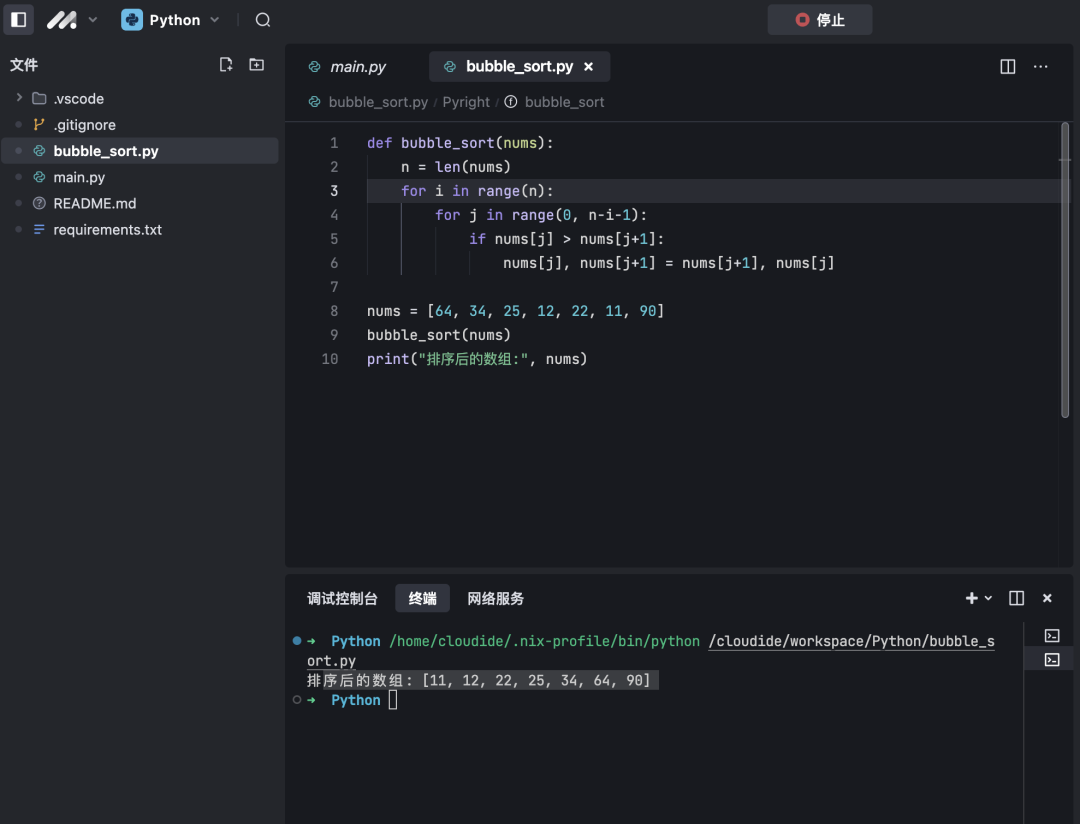Screen dimensions: 1080x824
Task: Open requirements.txt file
Action: tap(107, 229)
